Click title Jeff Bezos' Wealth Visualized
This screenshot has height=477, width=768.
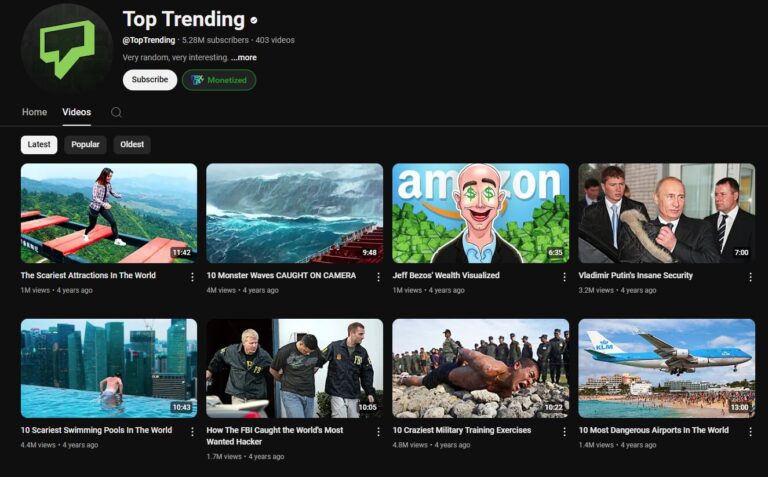(x=446, y=275)
